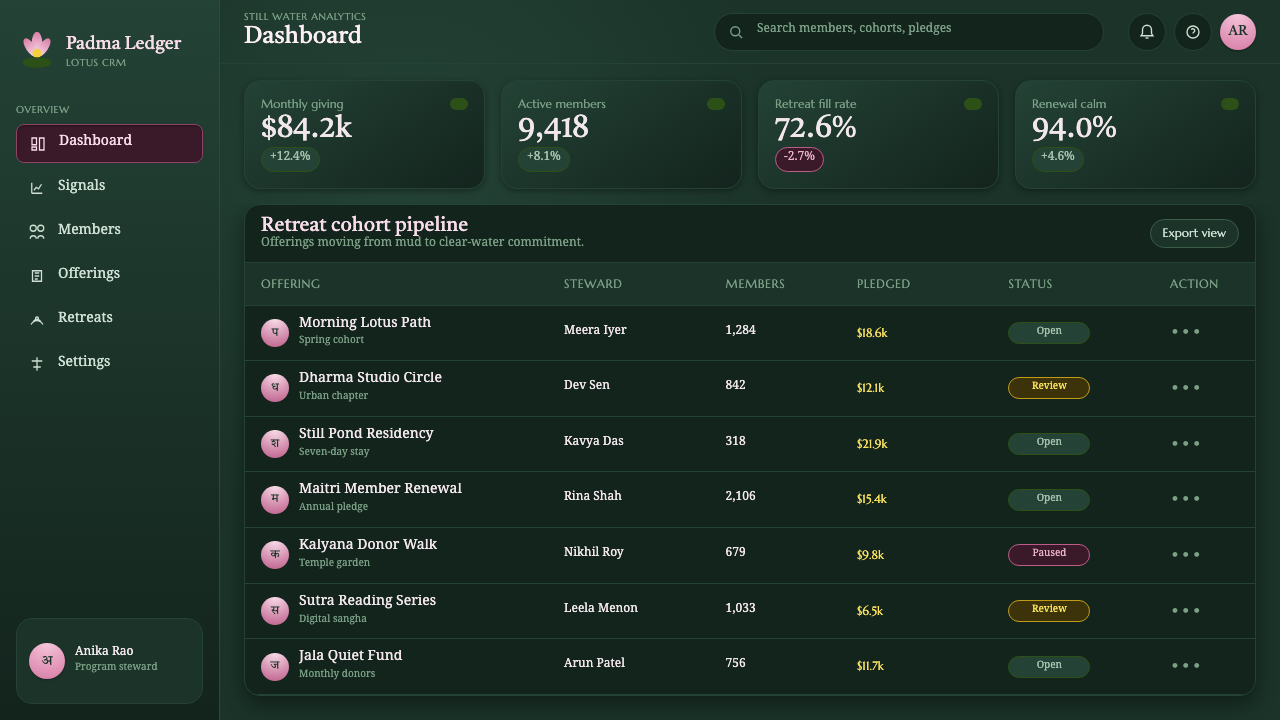Open actions menu for Still Pond Residency
This screenshot has height=720, width=1280.
pos(1186,443)
